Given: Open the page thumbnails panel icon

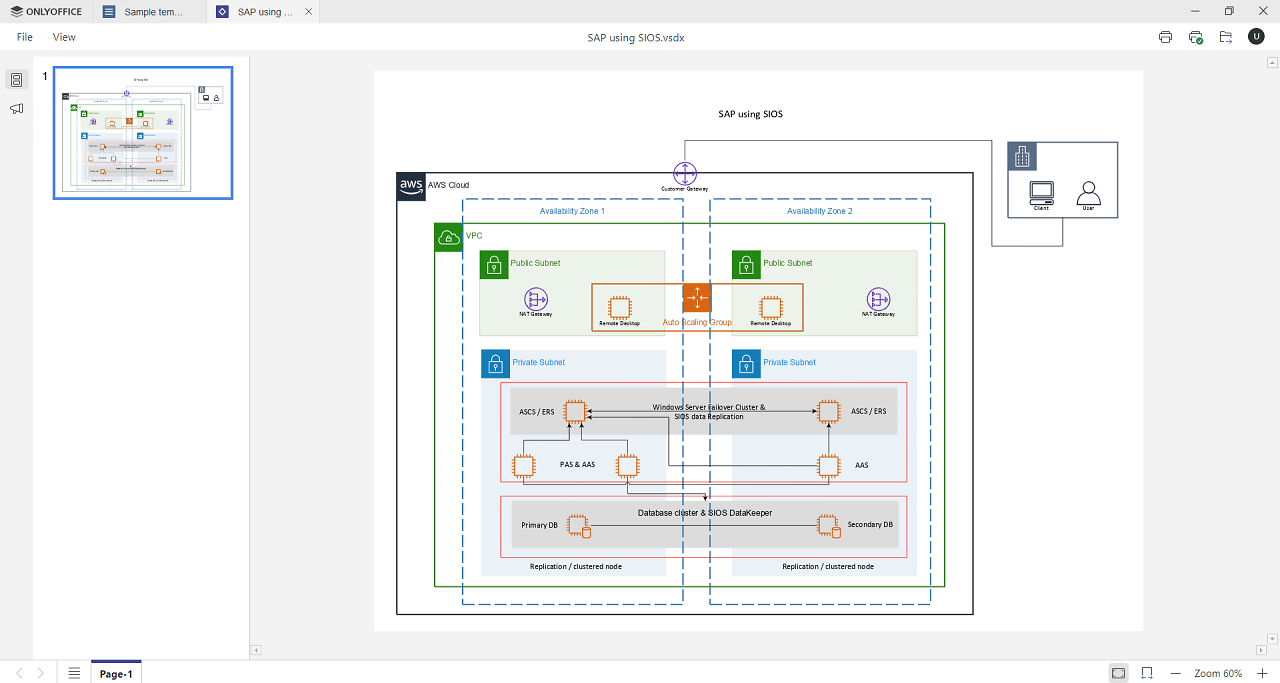Looking at the screenshot, I should click(16, 80).
